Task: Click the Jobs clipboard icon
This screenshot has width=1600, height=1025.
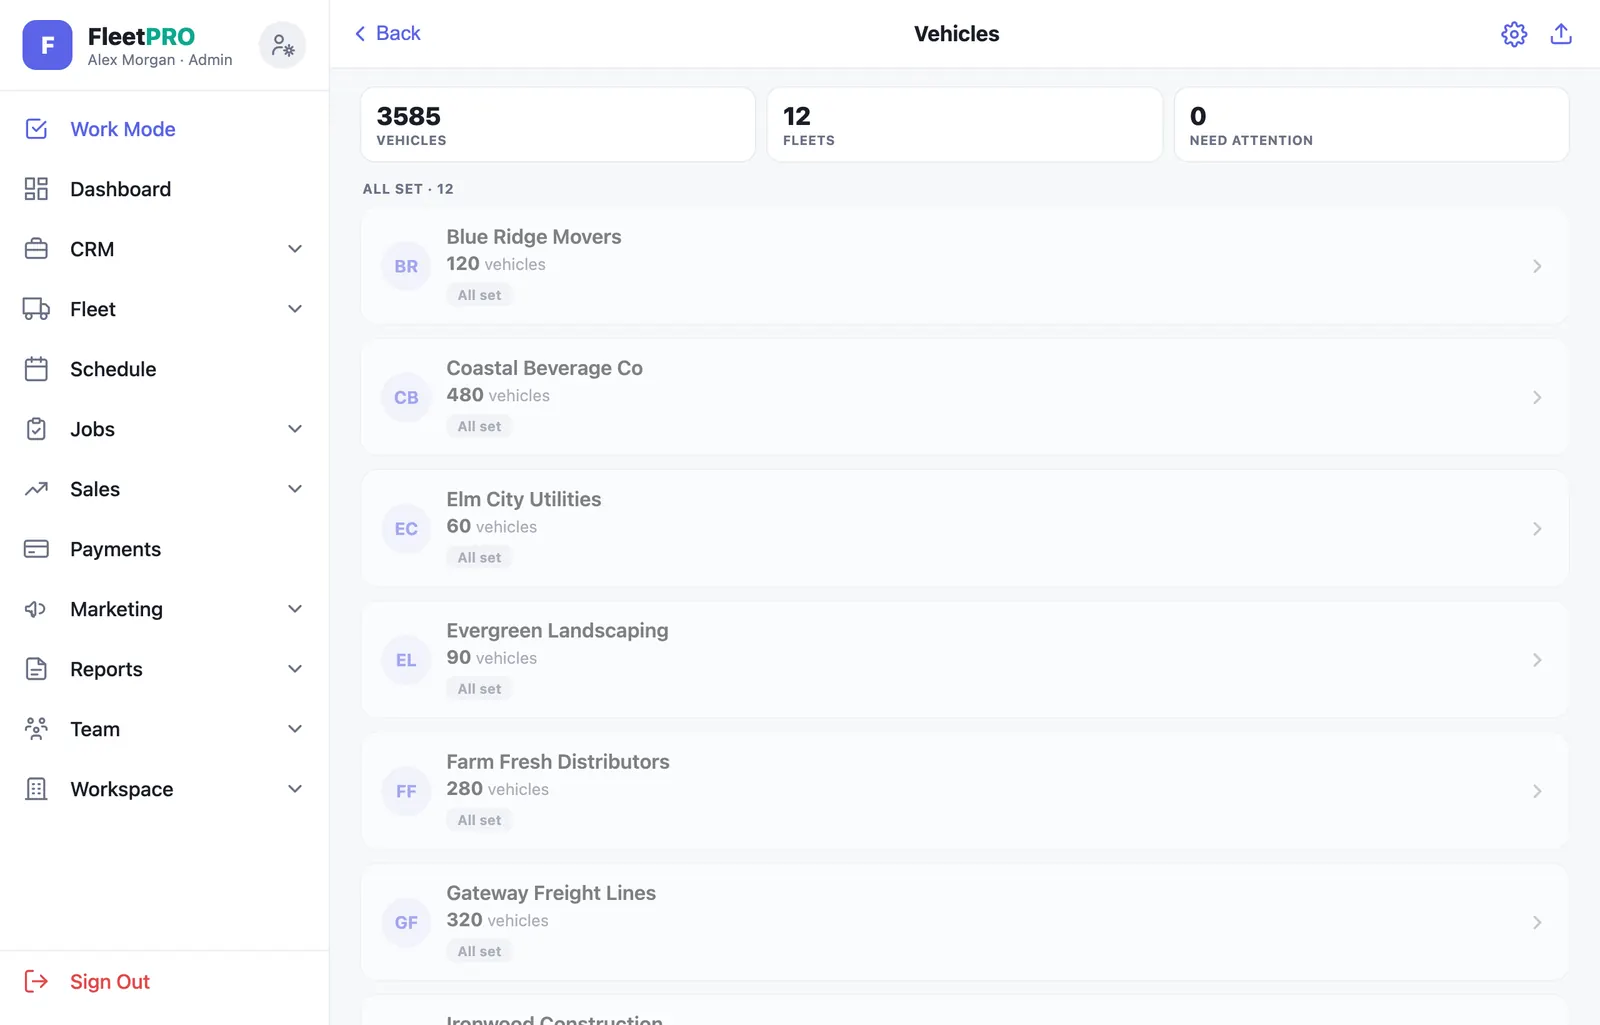Action: (36, 429)
